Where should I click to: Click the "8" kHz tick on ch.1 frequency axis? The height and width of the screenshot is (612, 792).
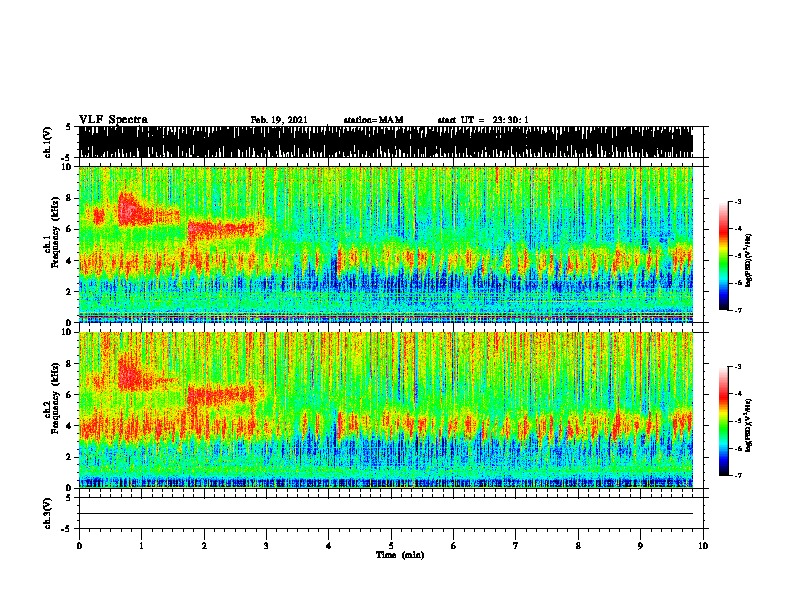coord(70,198)
